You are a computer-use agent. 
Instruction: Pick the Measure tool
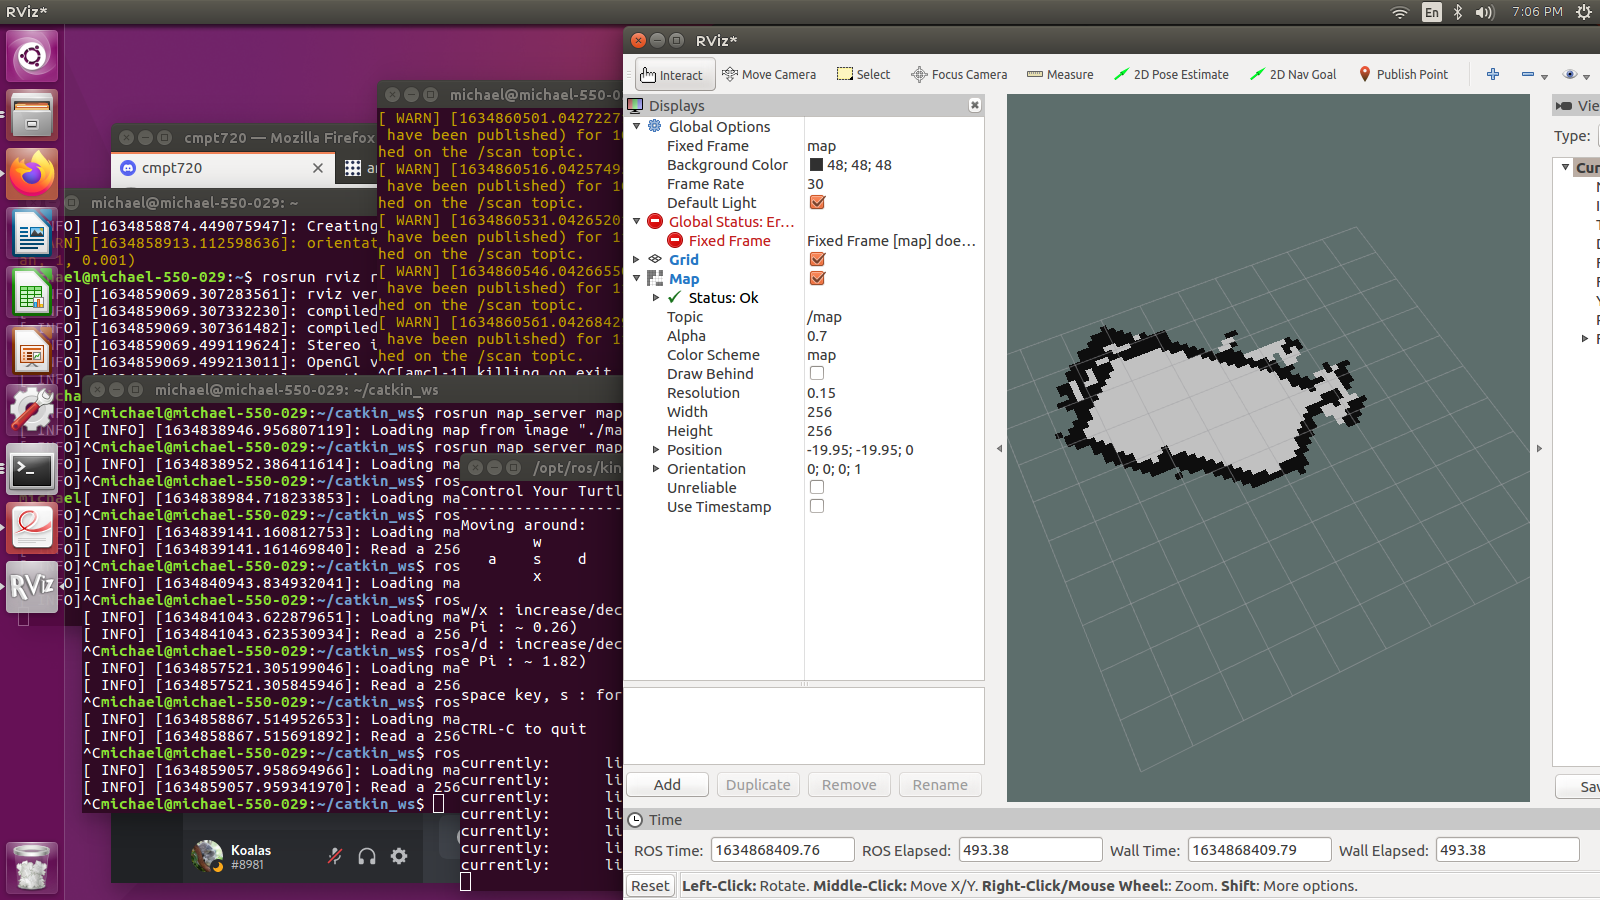1060,75
